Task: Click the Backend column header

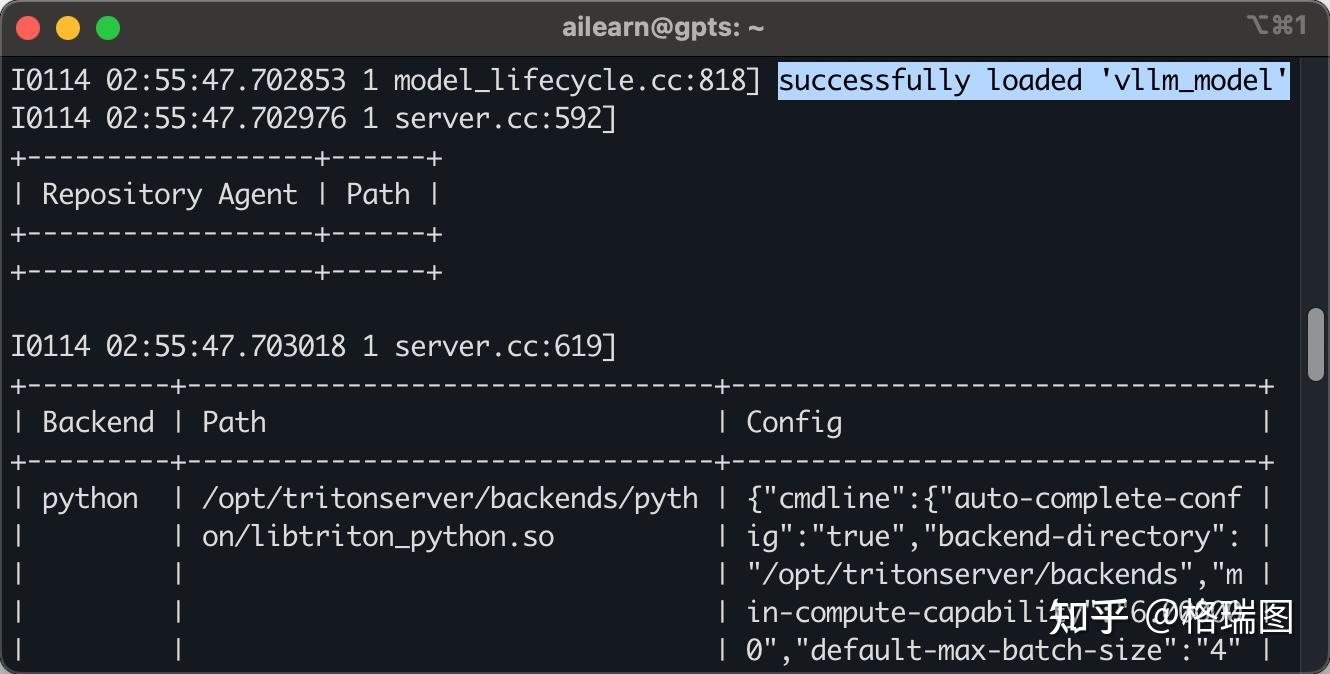Action: point(98,422)
